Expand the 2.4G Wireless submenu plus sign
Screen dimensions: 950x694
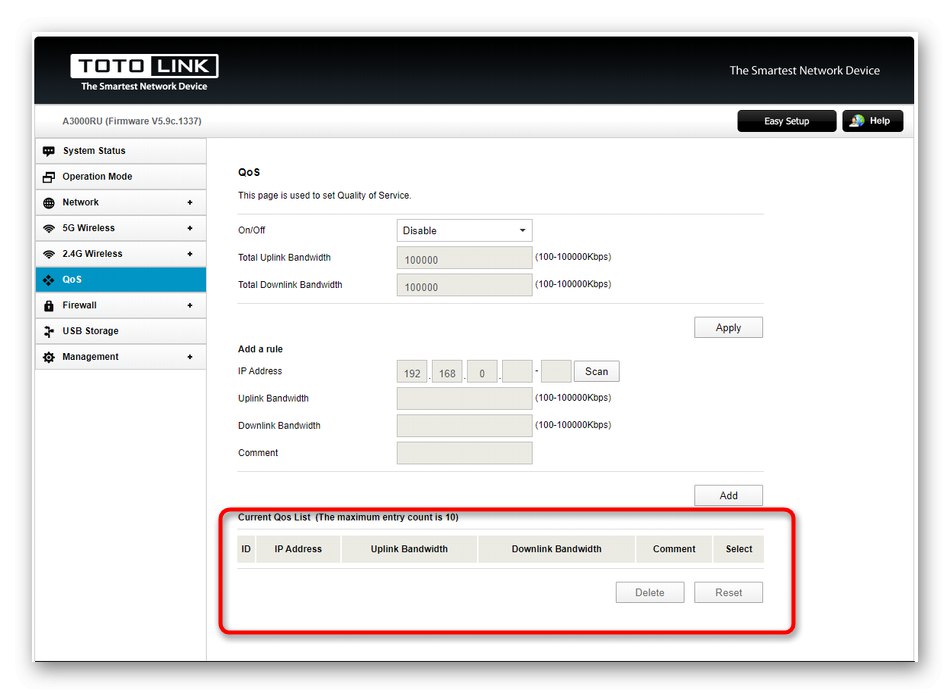pos(190,254)
